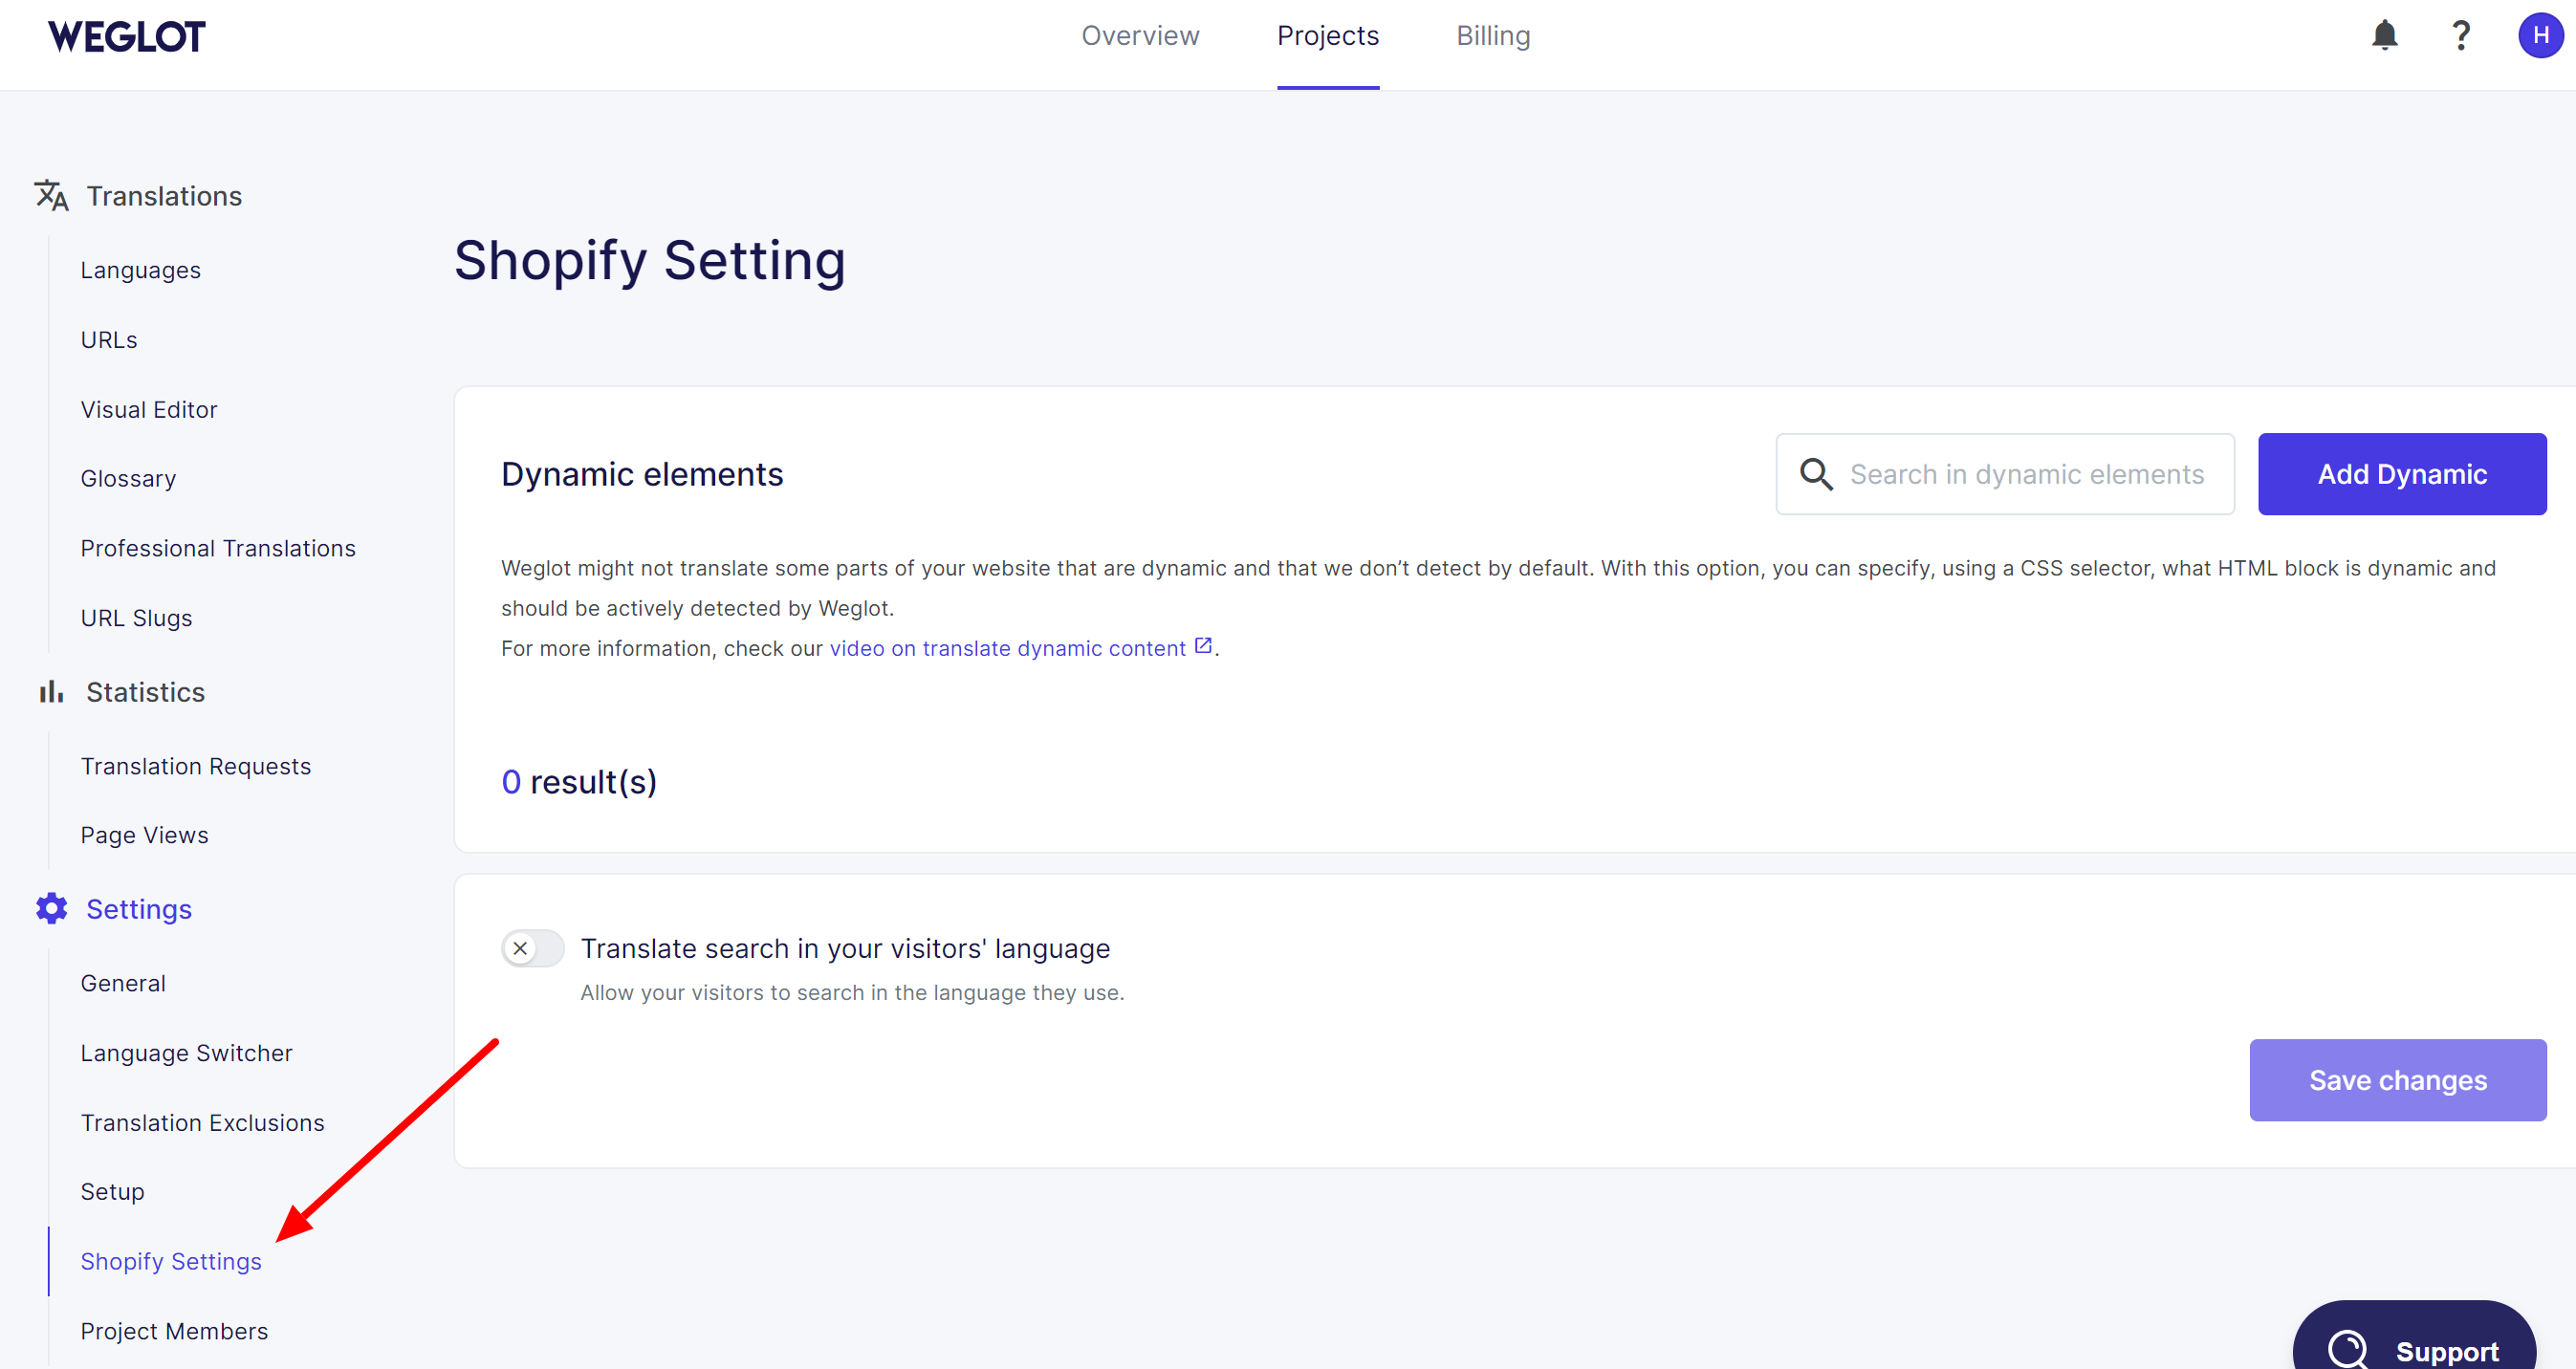Open URL Slugs
Image resolution: width=2576 pixels, height=1369 pixels.
coord(137,618)
